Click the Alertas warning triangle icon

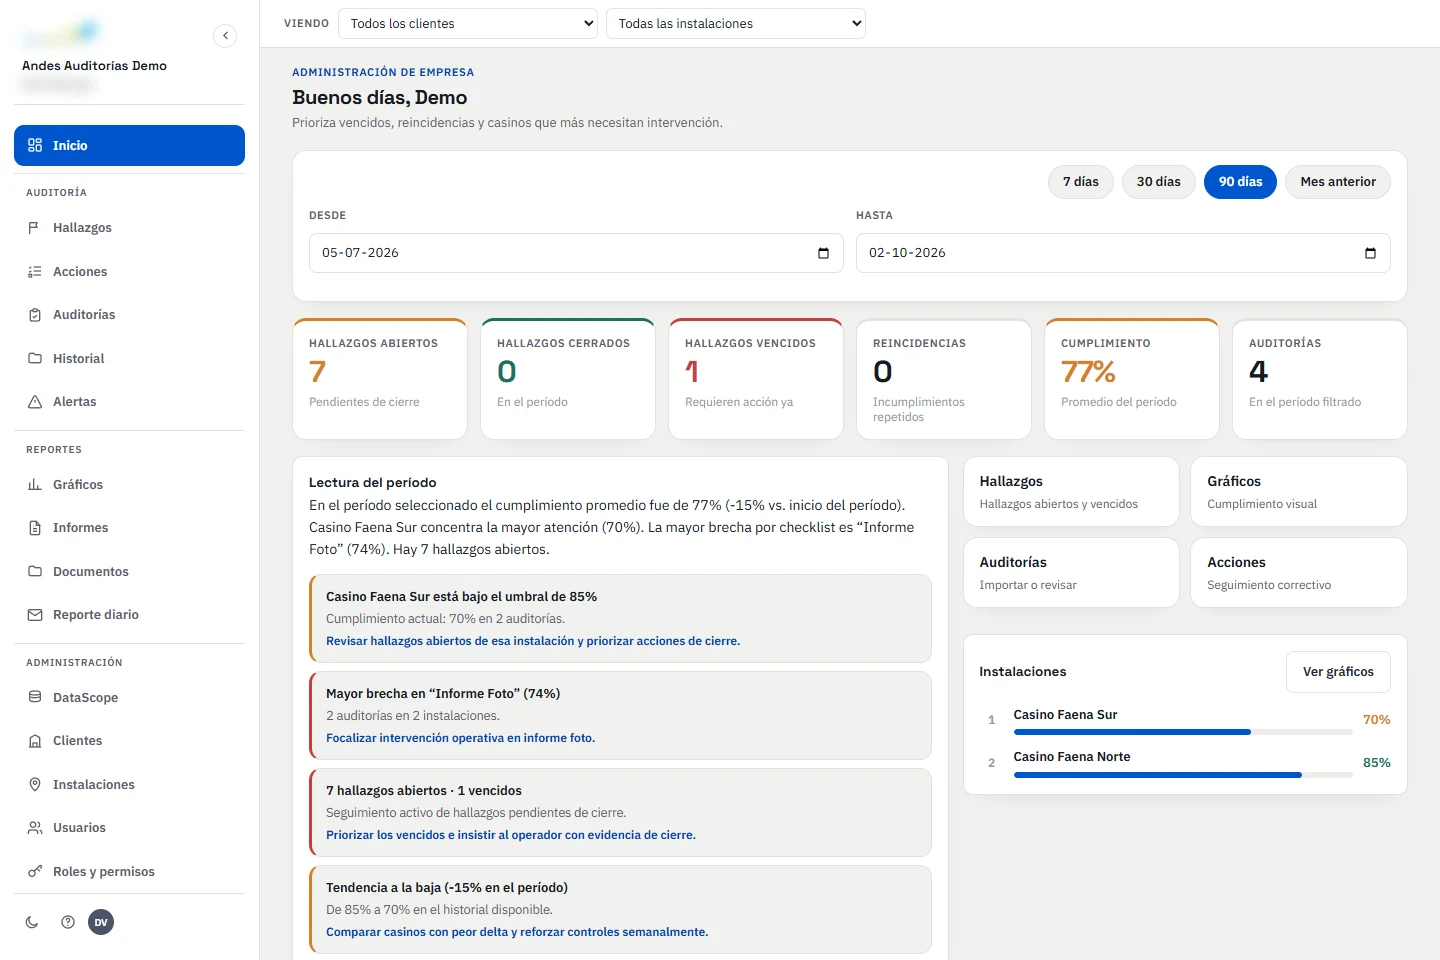pos(35,402)
